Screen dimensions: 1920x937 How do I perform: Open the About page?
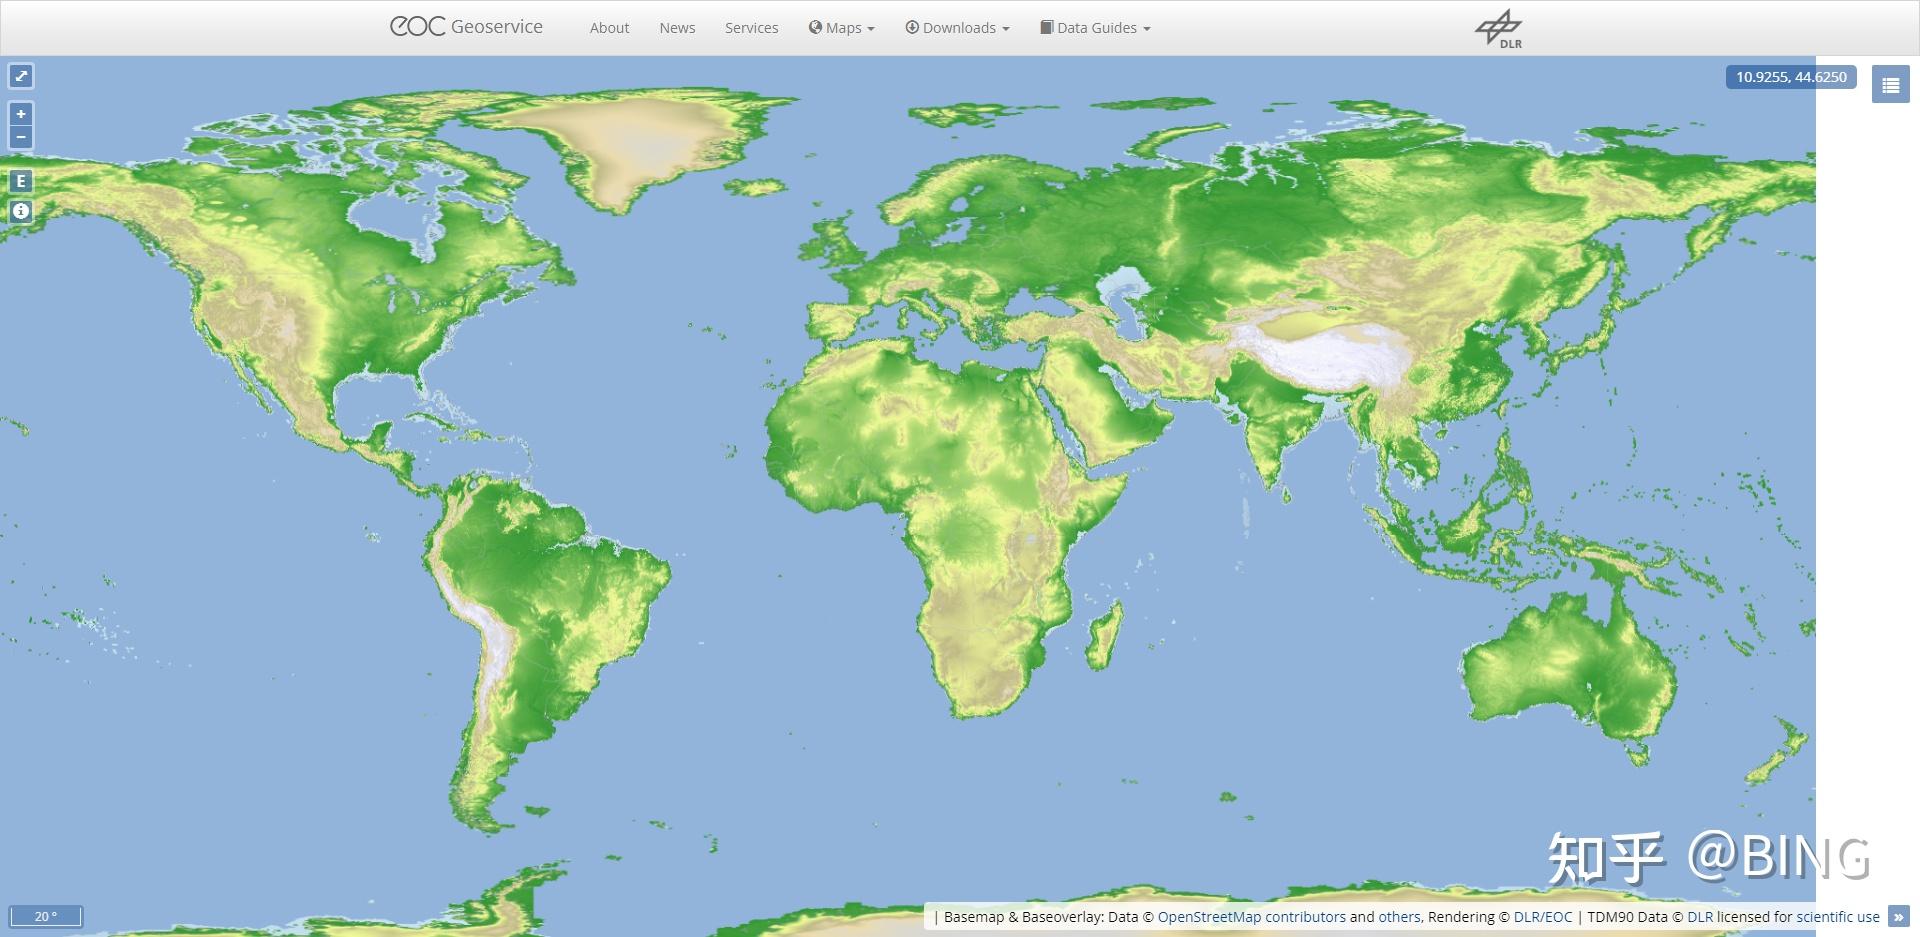coord(609,28)
